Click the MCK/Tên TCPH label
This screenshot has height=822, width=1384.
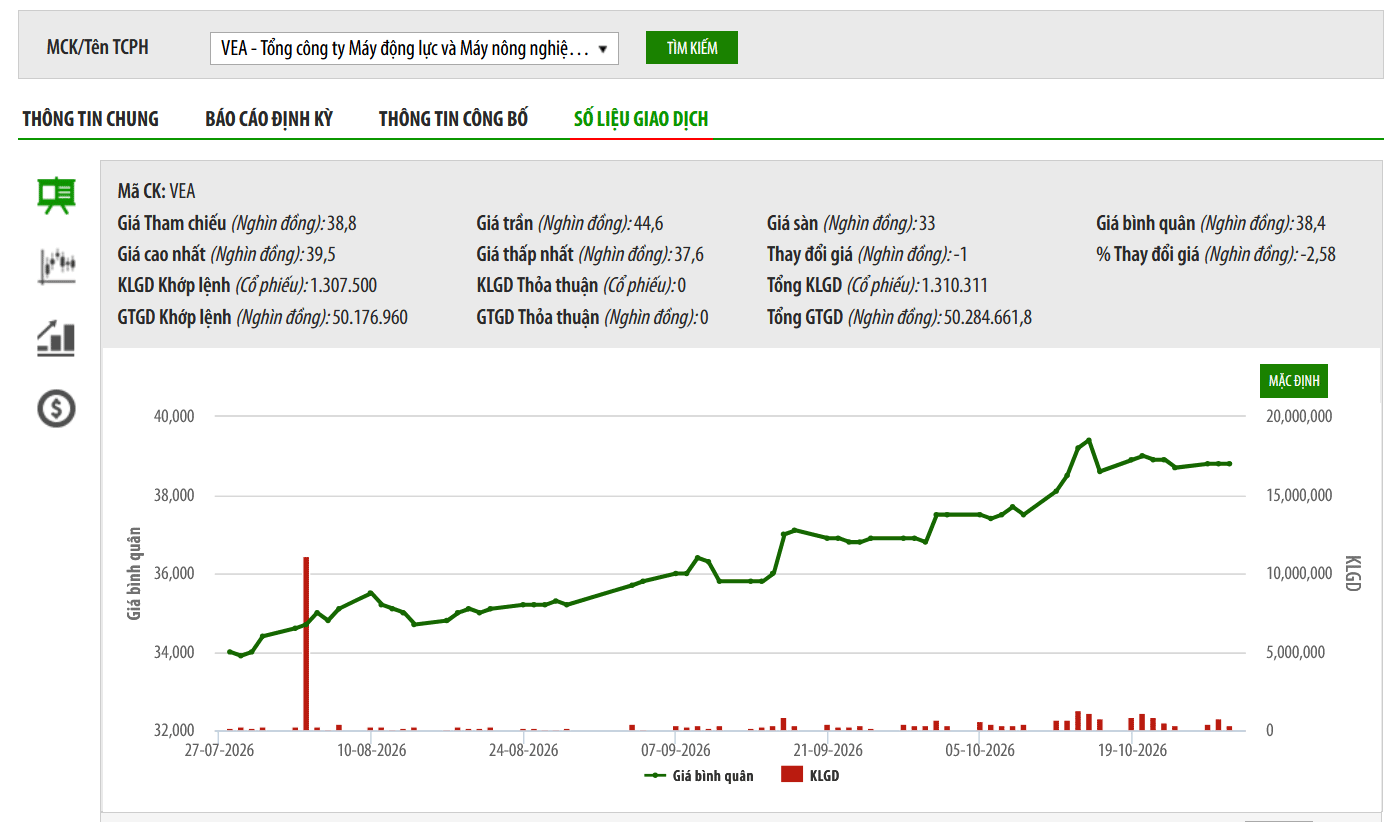[97, 47]
